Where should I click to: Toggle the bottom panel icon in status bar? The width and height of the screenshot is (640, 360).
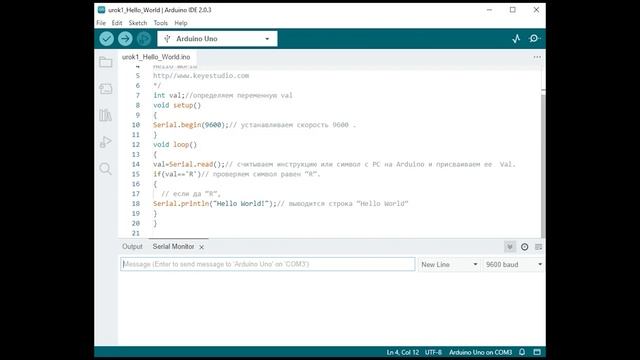pos(537,352)
